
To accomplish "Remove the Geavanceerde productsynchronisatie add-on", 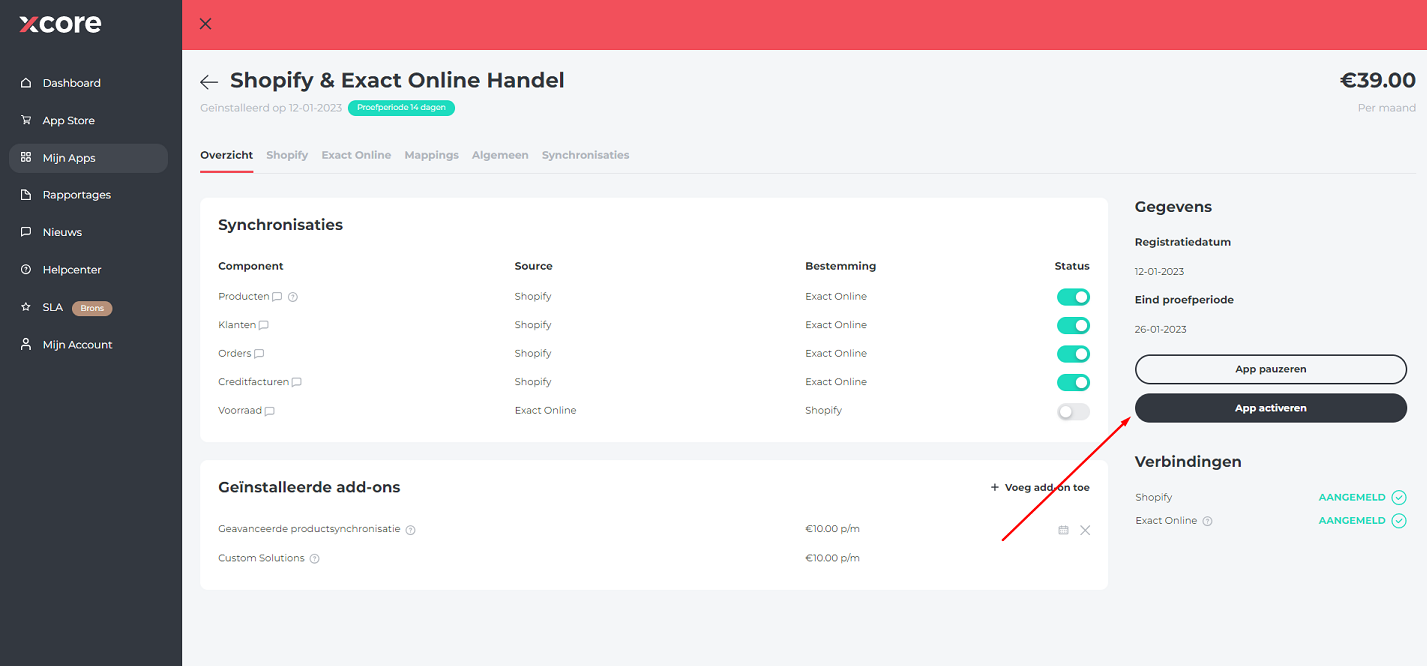I will [1085, 530].
